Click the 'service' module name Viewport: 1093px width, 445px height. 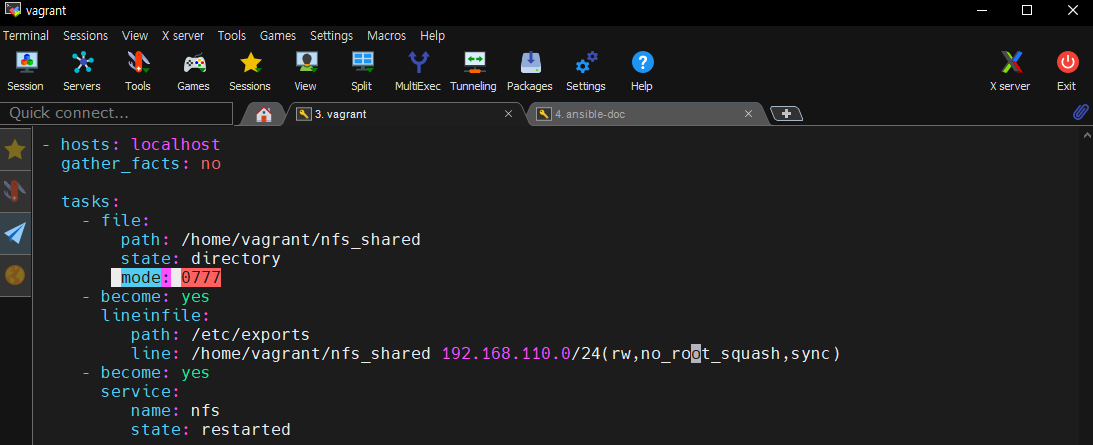click(x=136, y=392)
